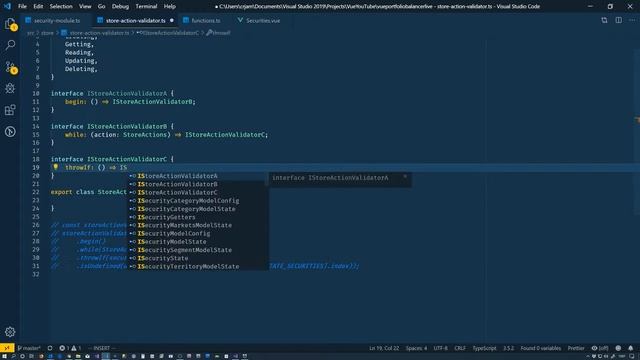Click Ln 19, Col 22 in status bar

[384, 348]
